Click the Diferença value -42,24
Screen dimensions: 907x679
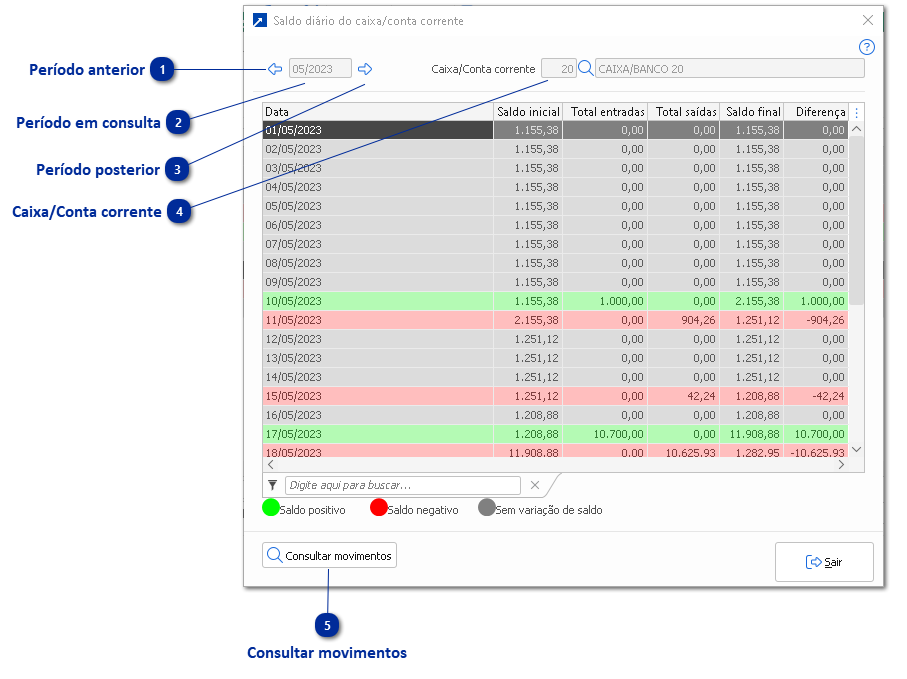coord(828,396)
